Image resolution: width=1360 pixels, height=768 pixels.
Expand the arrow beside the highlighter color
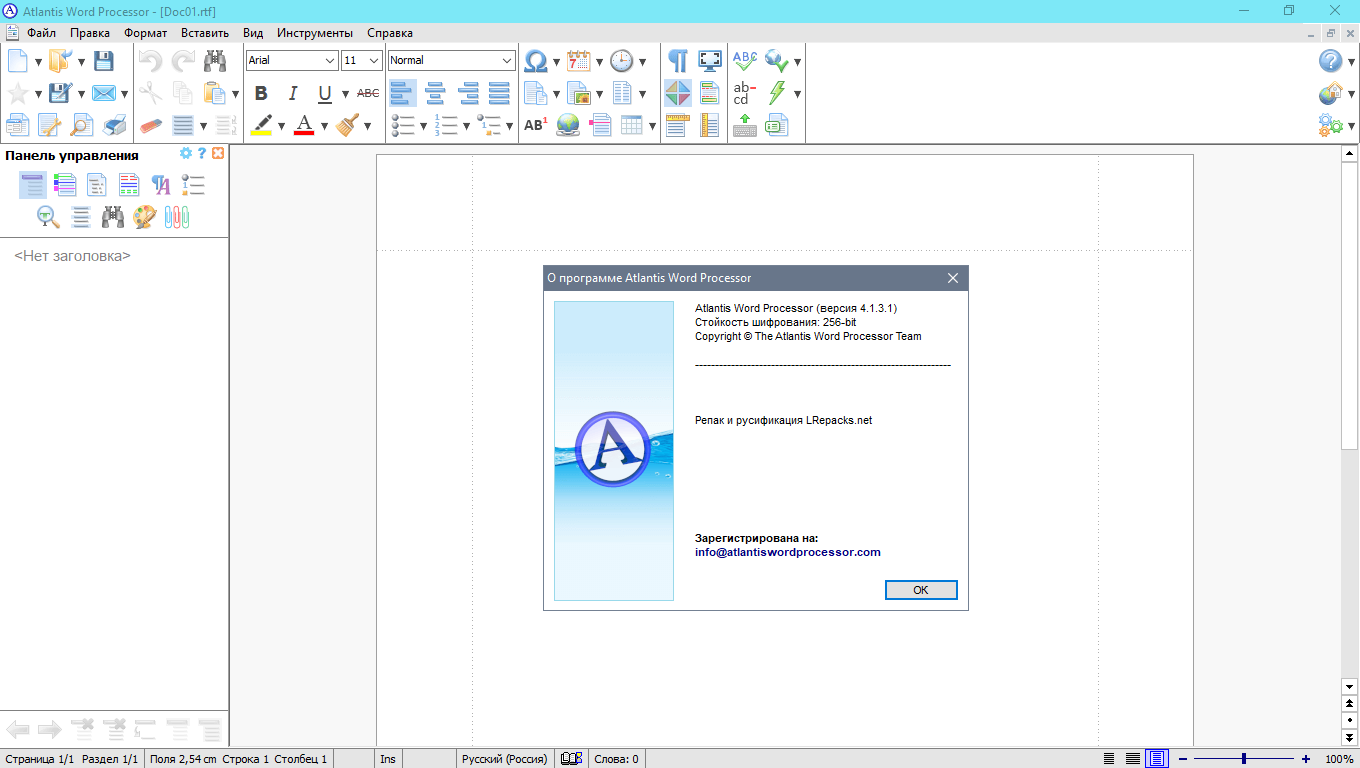282,127
